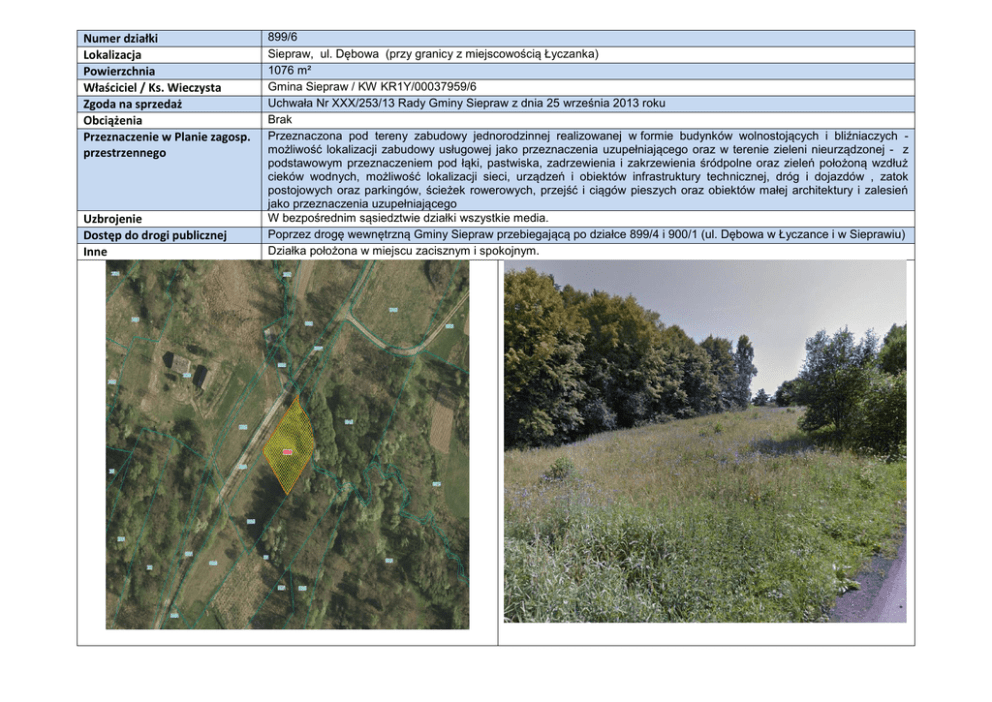Click the parcel number 899/6
This screenshot has height=702, width=992.
tap(284, 38)
